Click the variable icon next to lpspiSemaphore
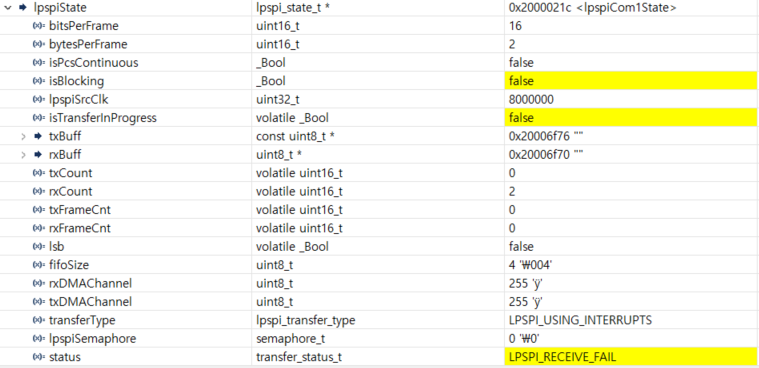This screenshot has height=368, width=759. [x=39, y=339]
